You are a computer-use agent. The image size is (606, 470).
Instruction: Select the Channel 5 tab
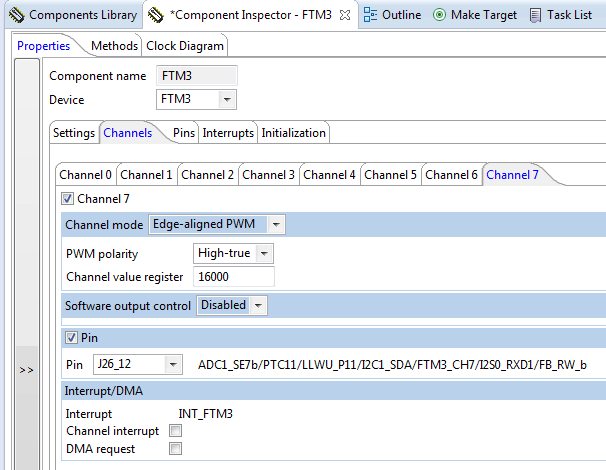coord(390,175)
